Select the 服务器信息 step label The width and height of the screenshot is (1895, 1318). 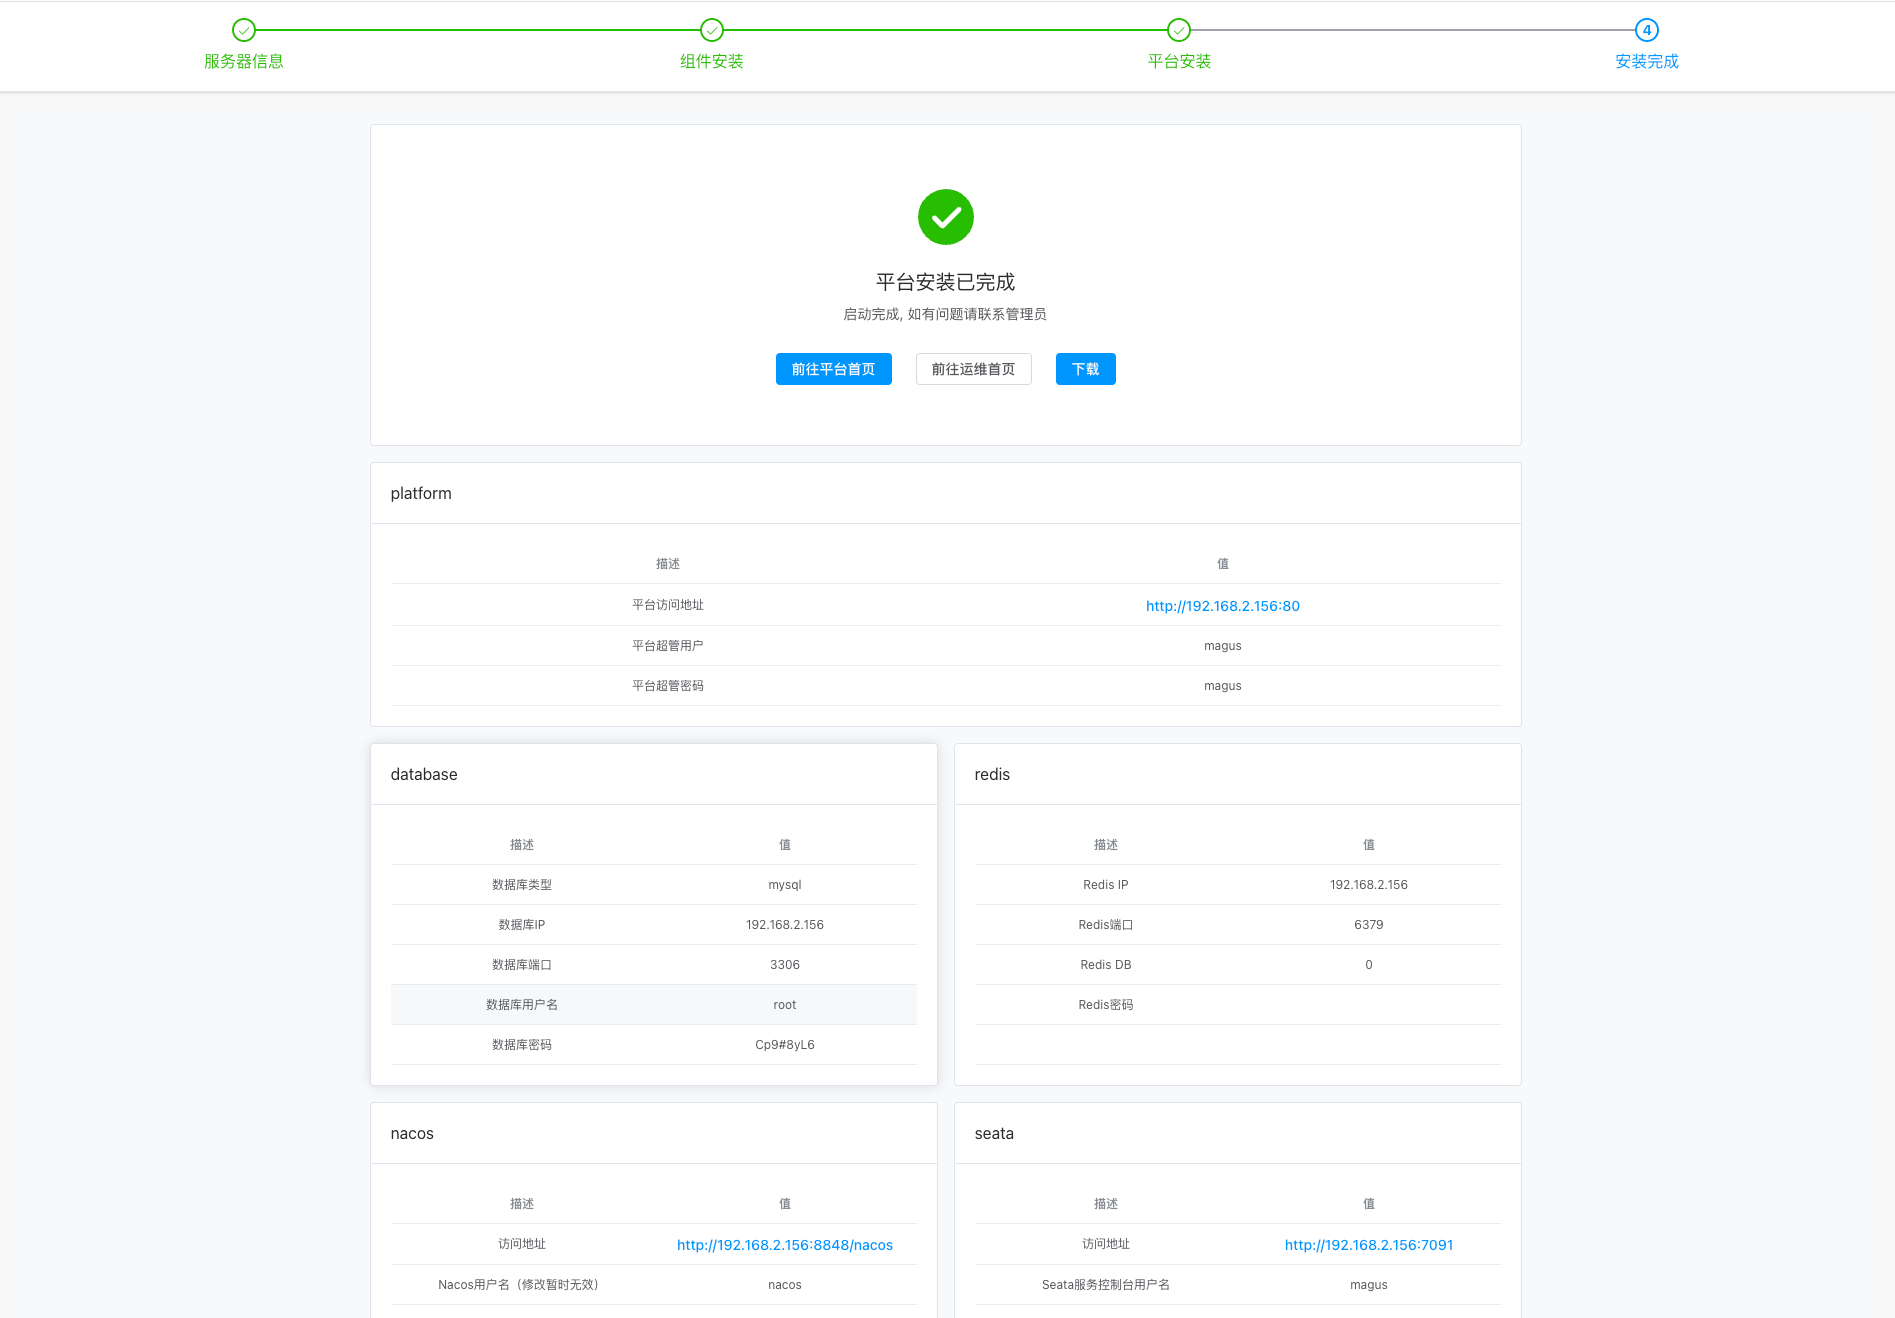[243, 62]
